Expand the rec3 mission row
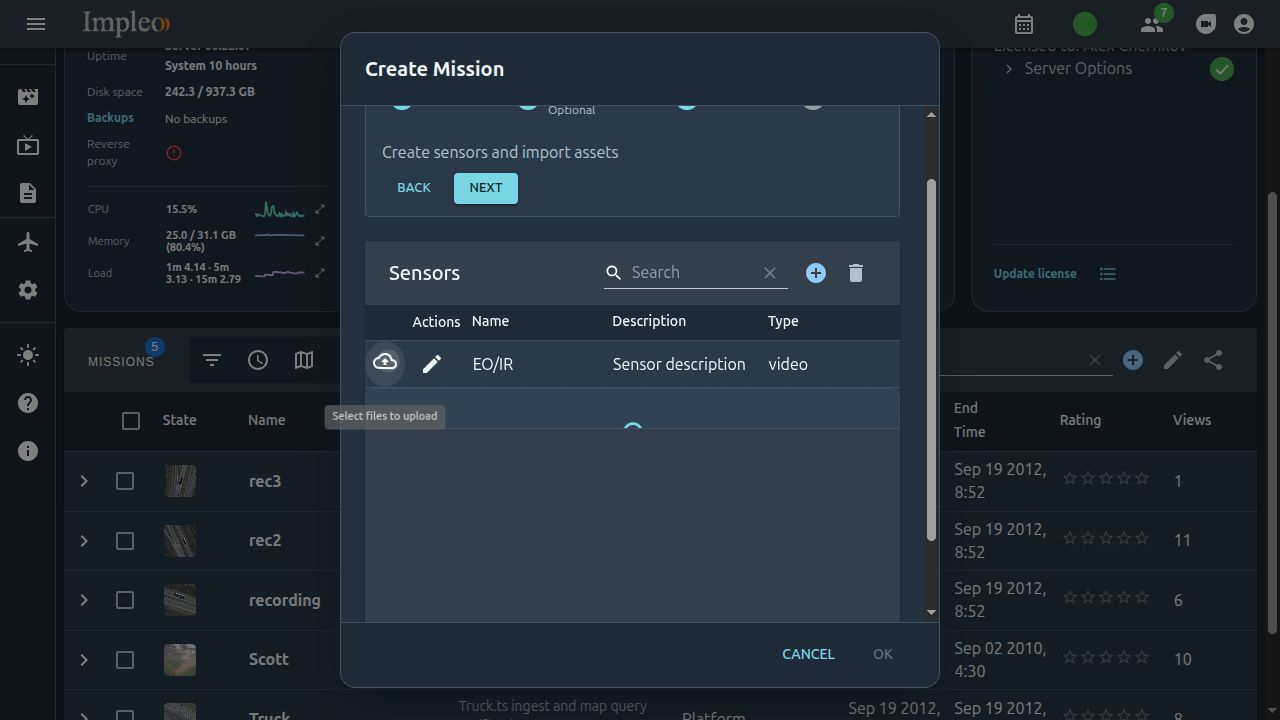 [84, 481]
